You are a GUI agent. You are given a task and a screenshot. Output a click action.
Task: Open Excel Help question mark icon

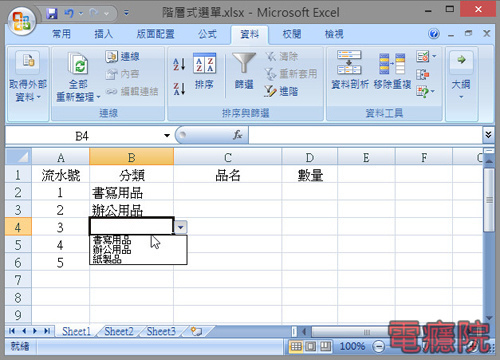434,34
